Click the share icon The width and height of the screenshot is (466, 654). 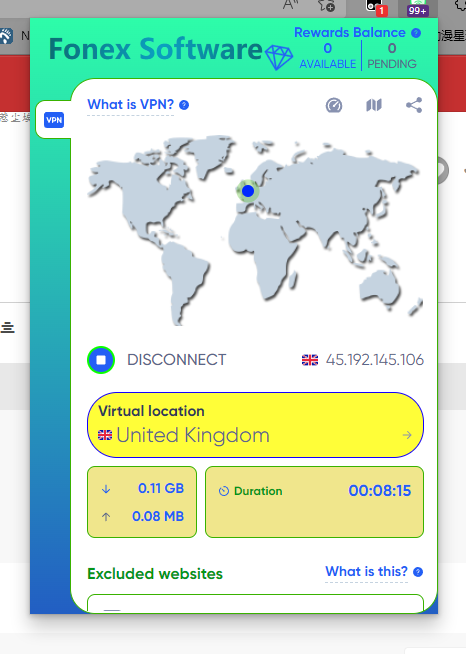414,105
